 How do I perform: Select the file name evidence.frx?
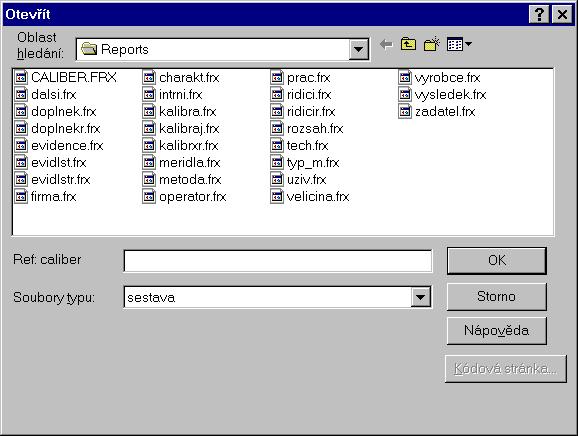(x=67, y=146)
